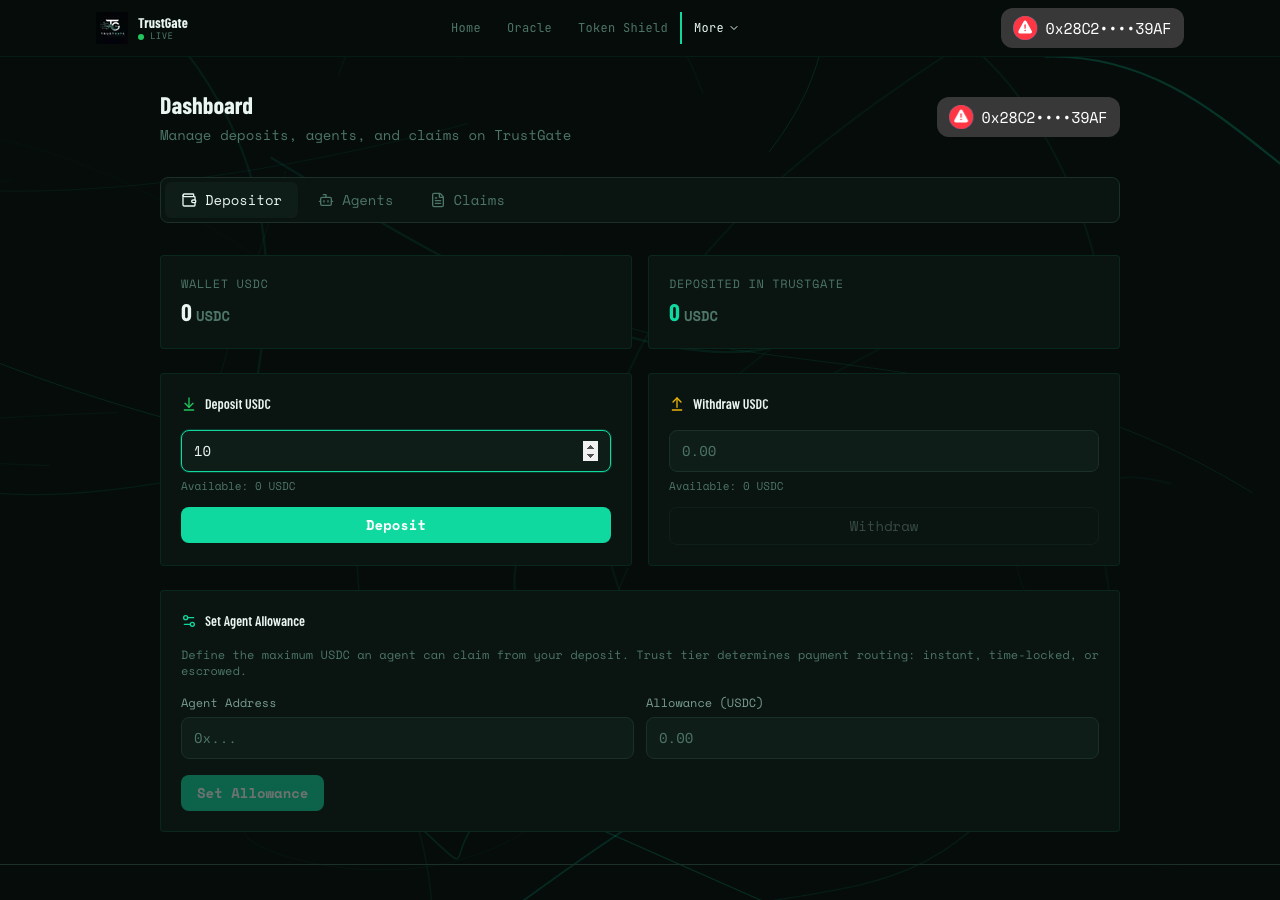Click "Available: 0 USDC" under the withdraw field
This screenshot has height=900, width=1280.
click(x=726, y=486)
